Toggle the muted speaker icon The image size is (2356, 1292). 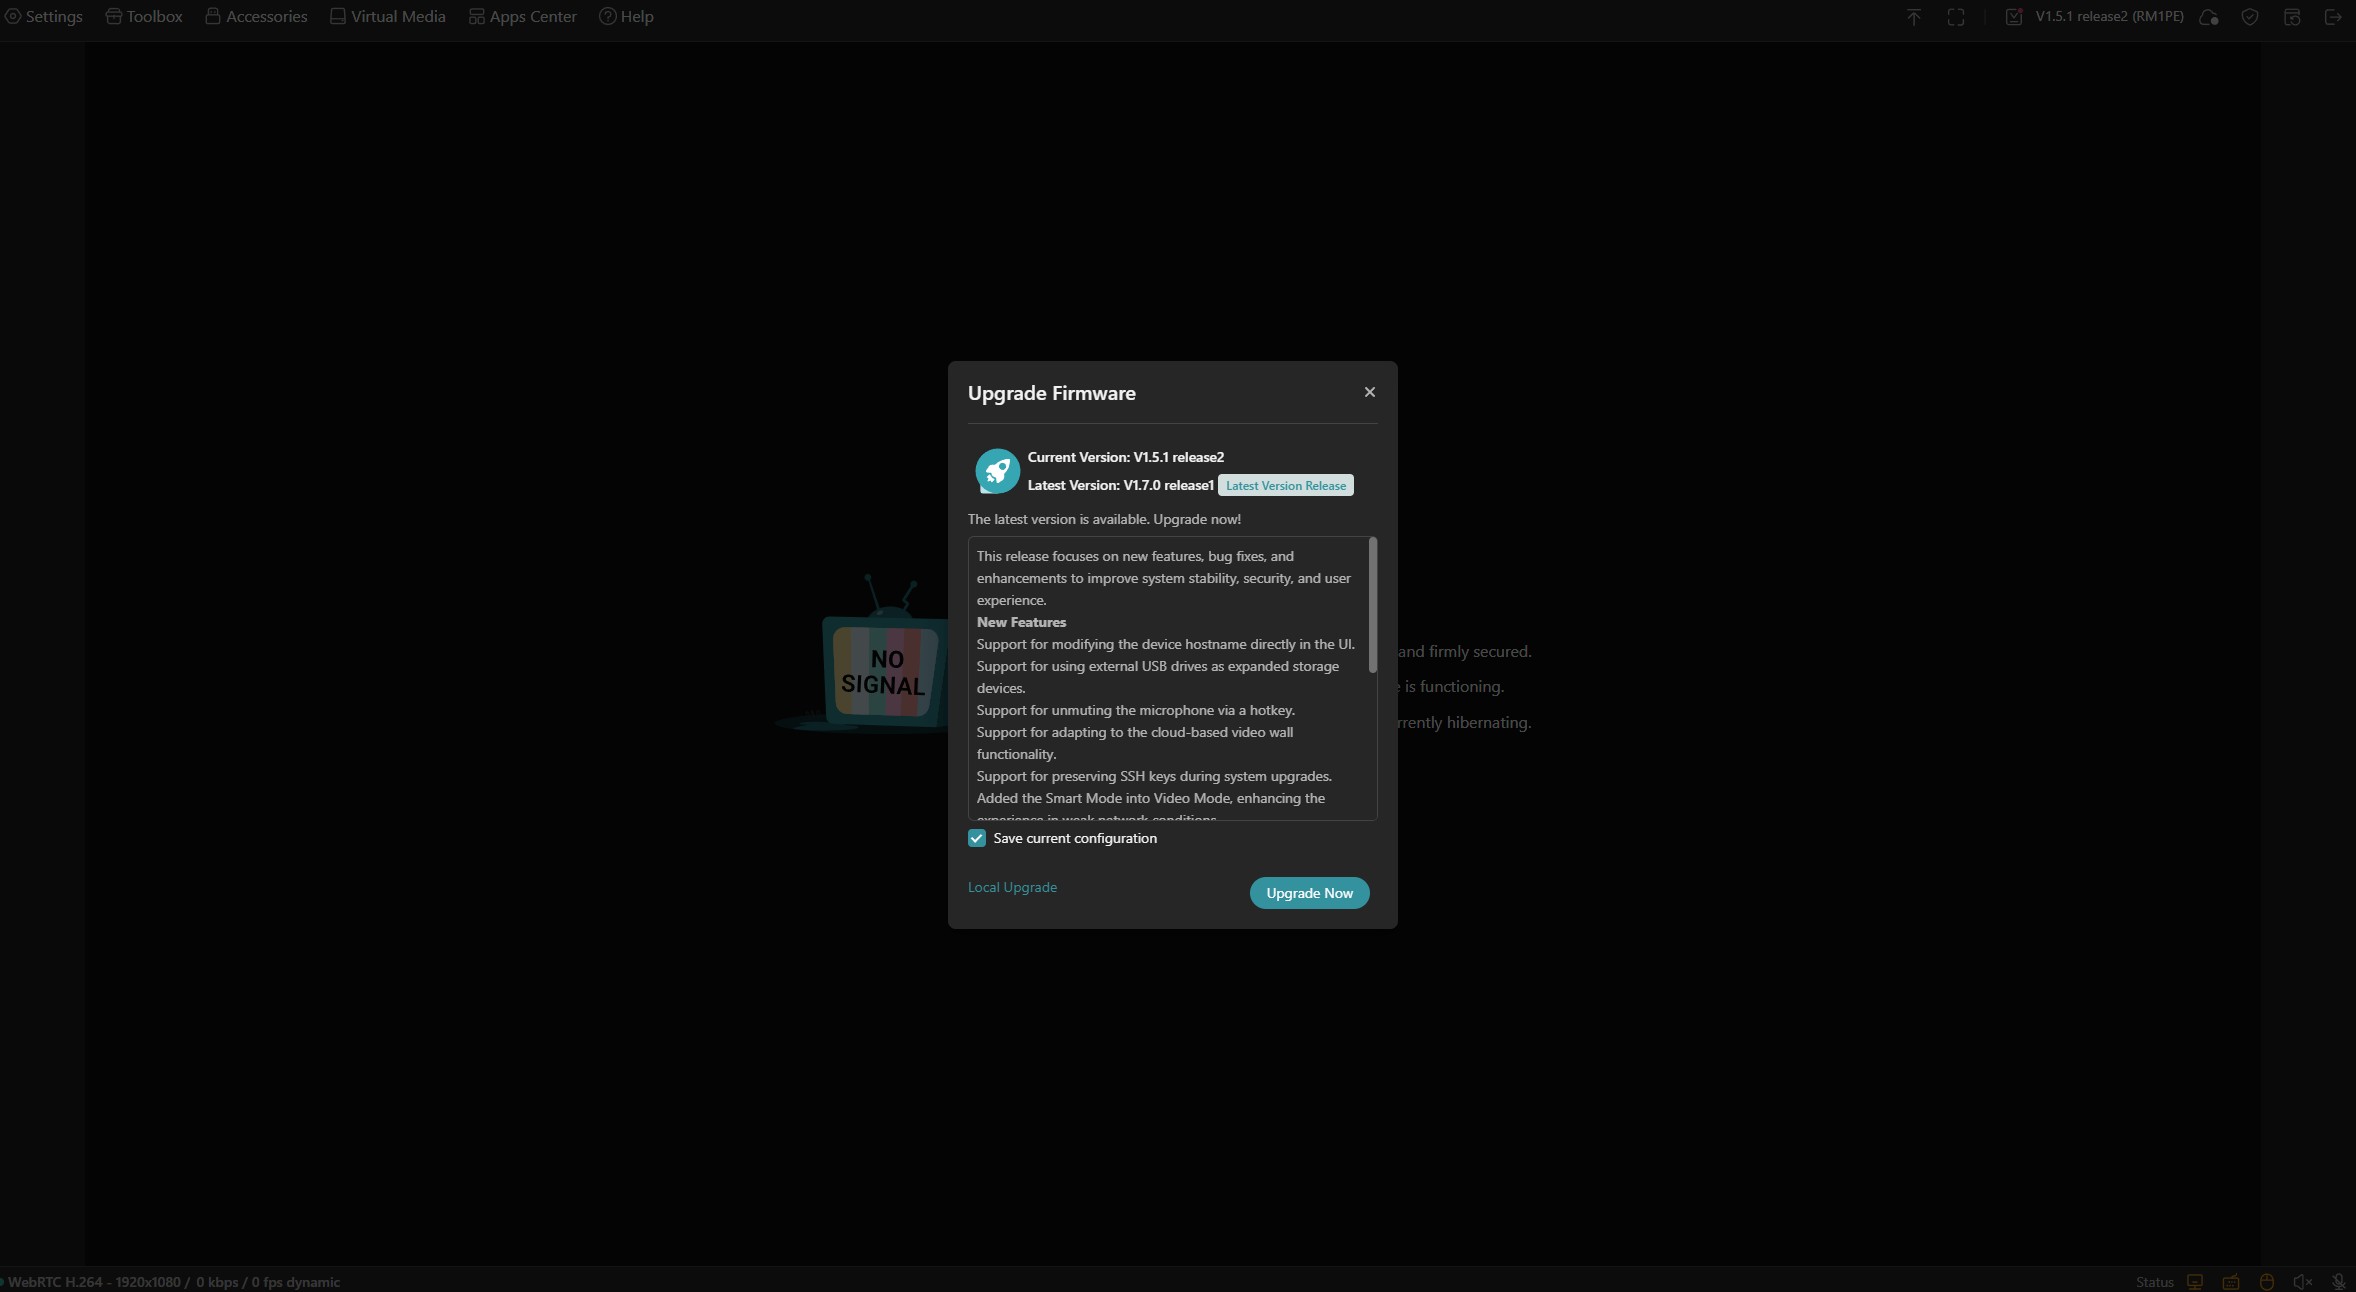point(2303,1282)
